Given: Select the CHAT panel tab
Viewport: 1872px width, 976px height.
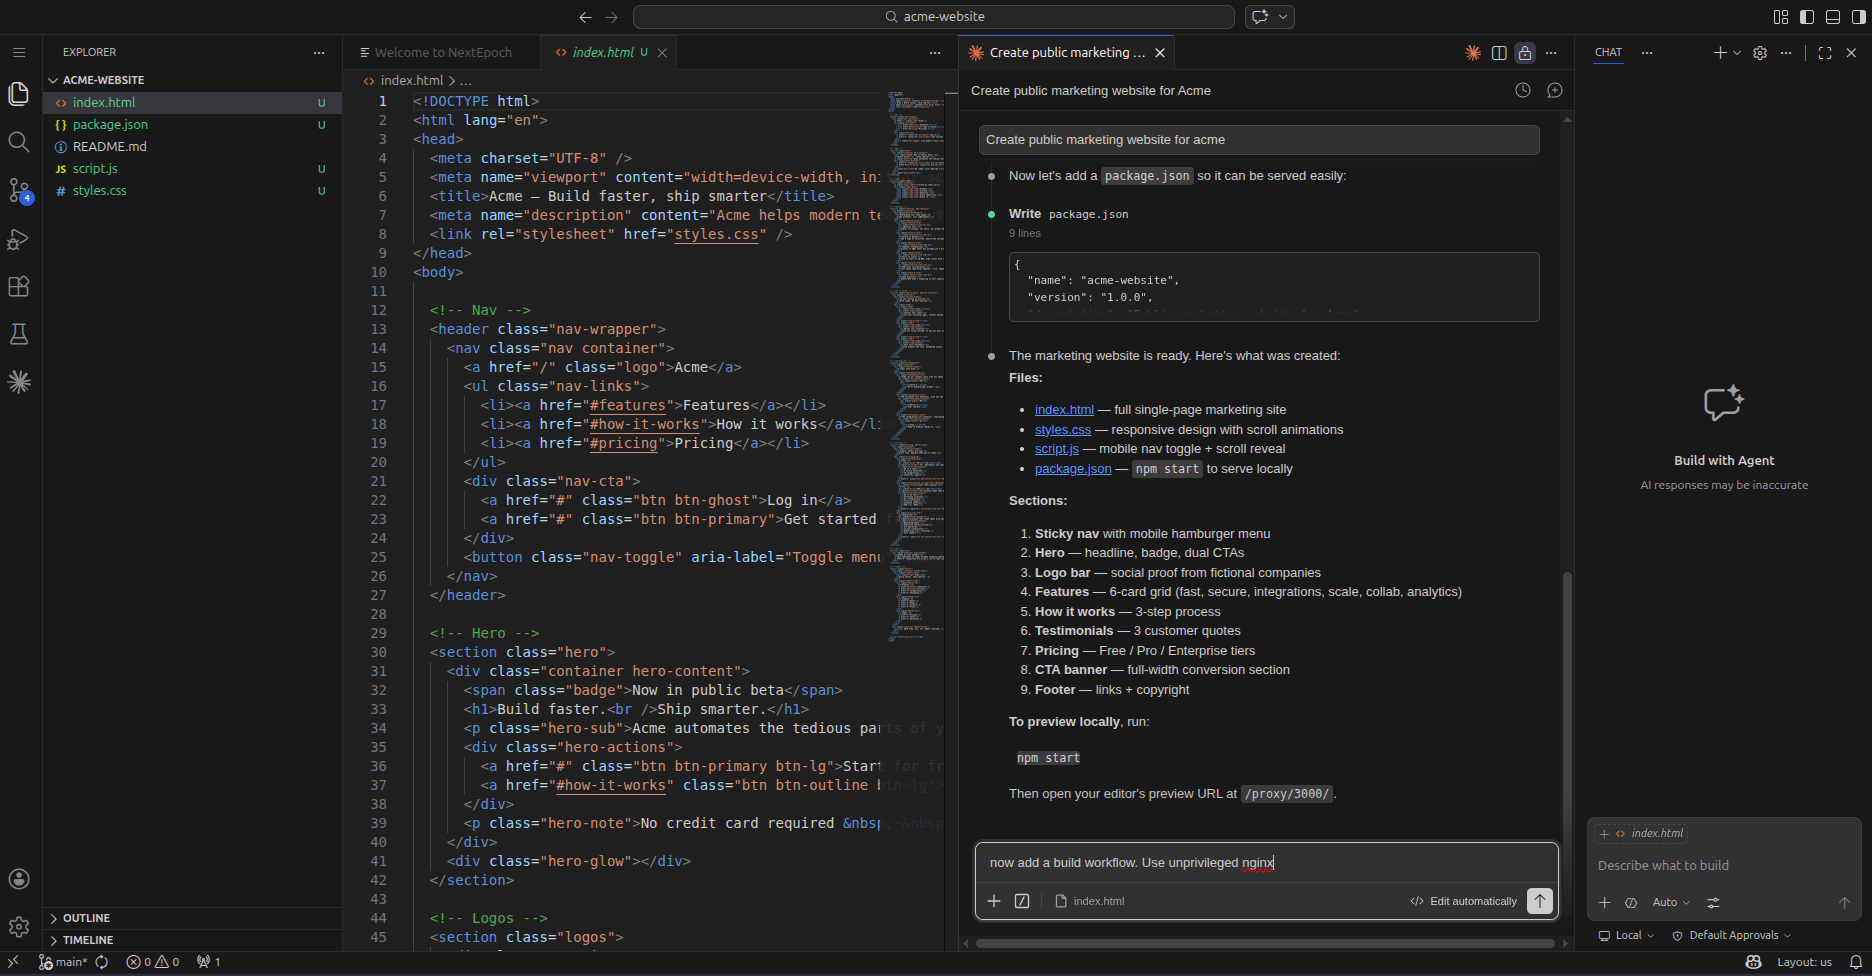Looking at the screenshot, I should coord(1609,53).
